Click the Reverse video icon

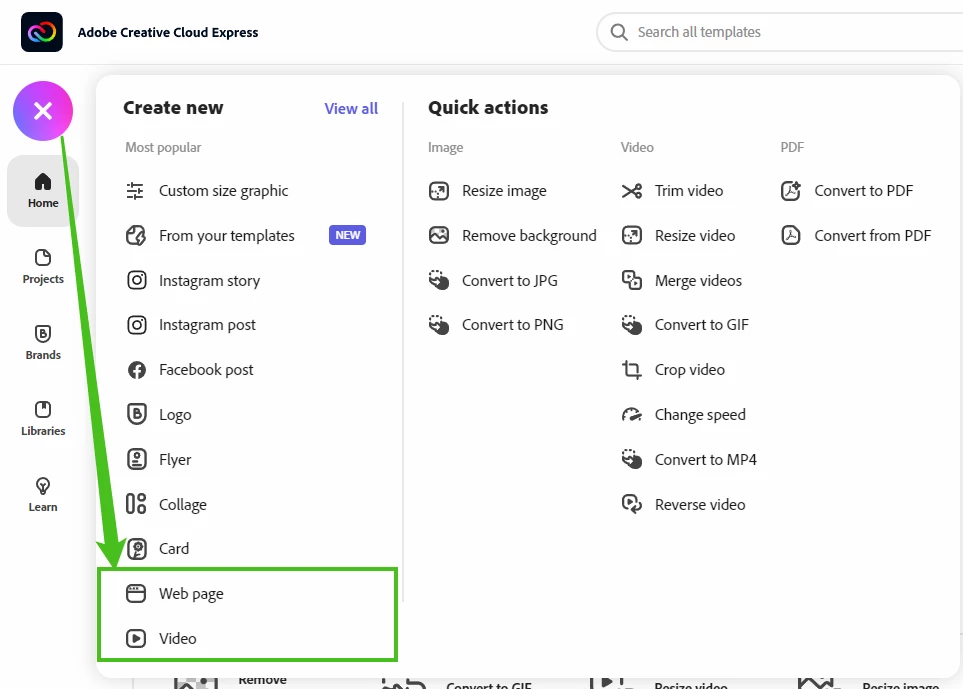coord(631,504)
